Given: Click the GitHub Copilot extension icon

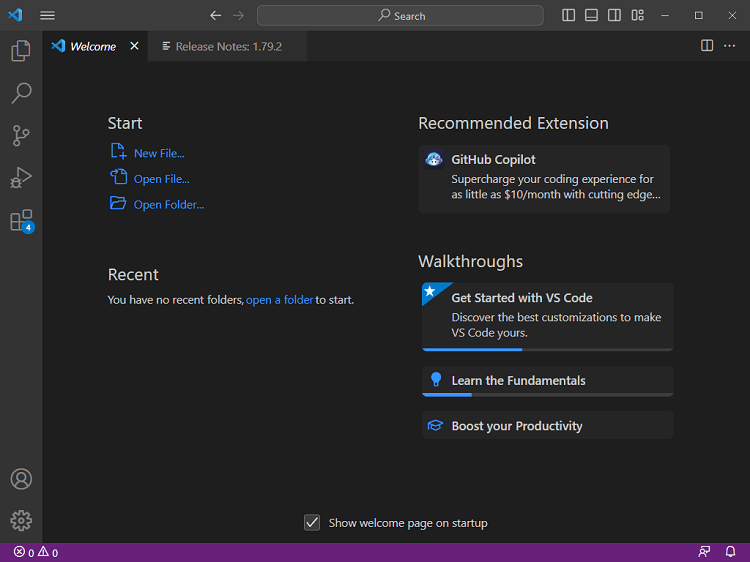Looking at the screenshot, I should coord(434,159).
